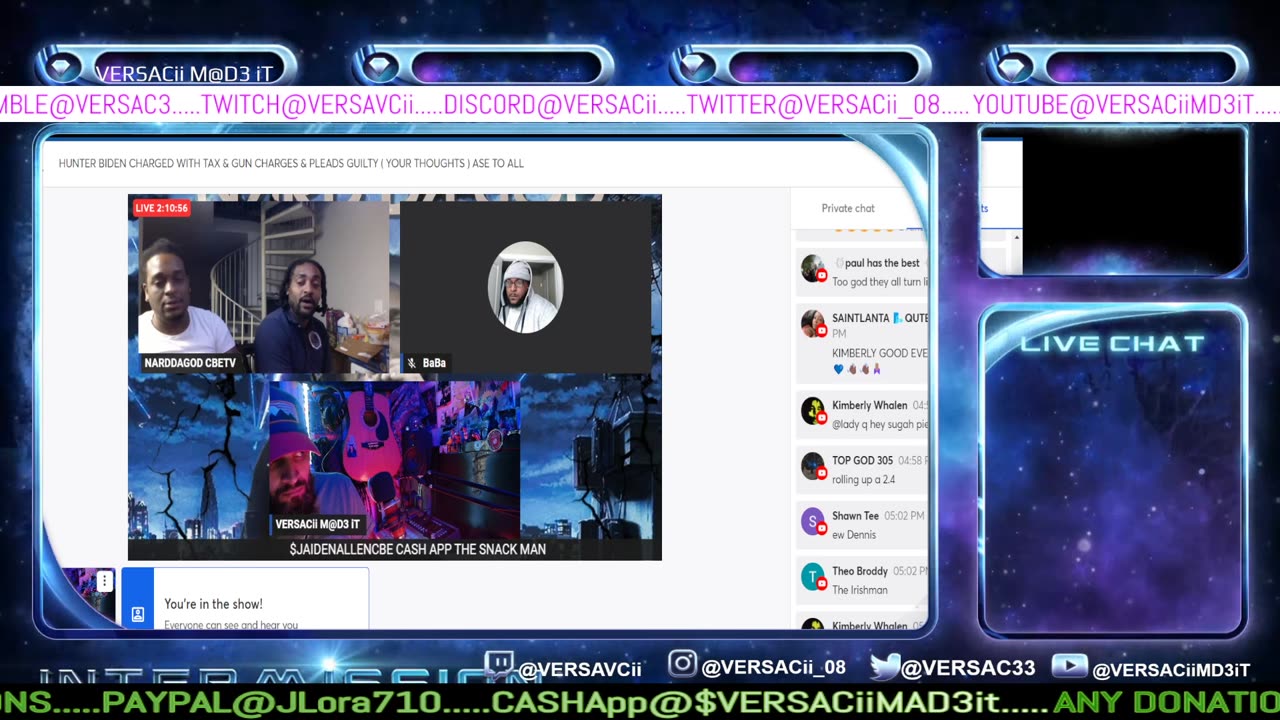1280x720 pixels.
Task: Click the message "rolling up a 2.4"
Action: [x=863, y=479]
